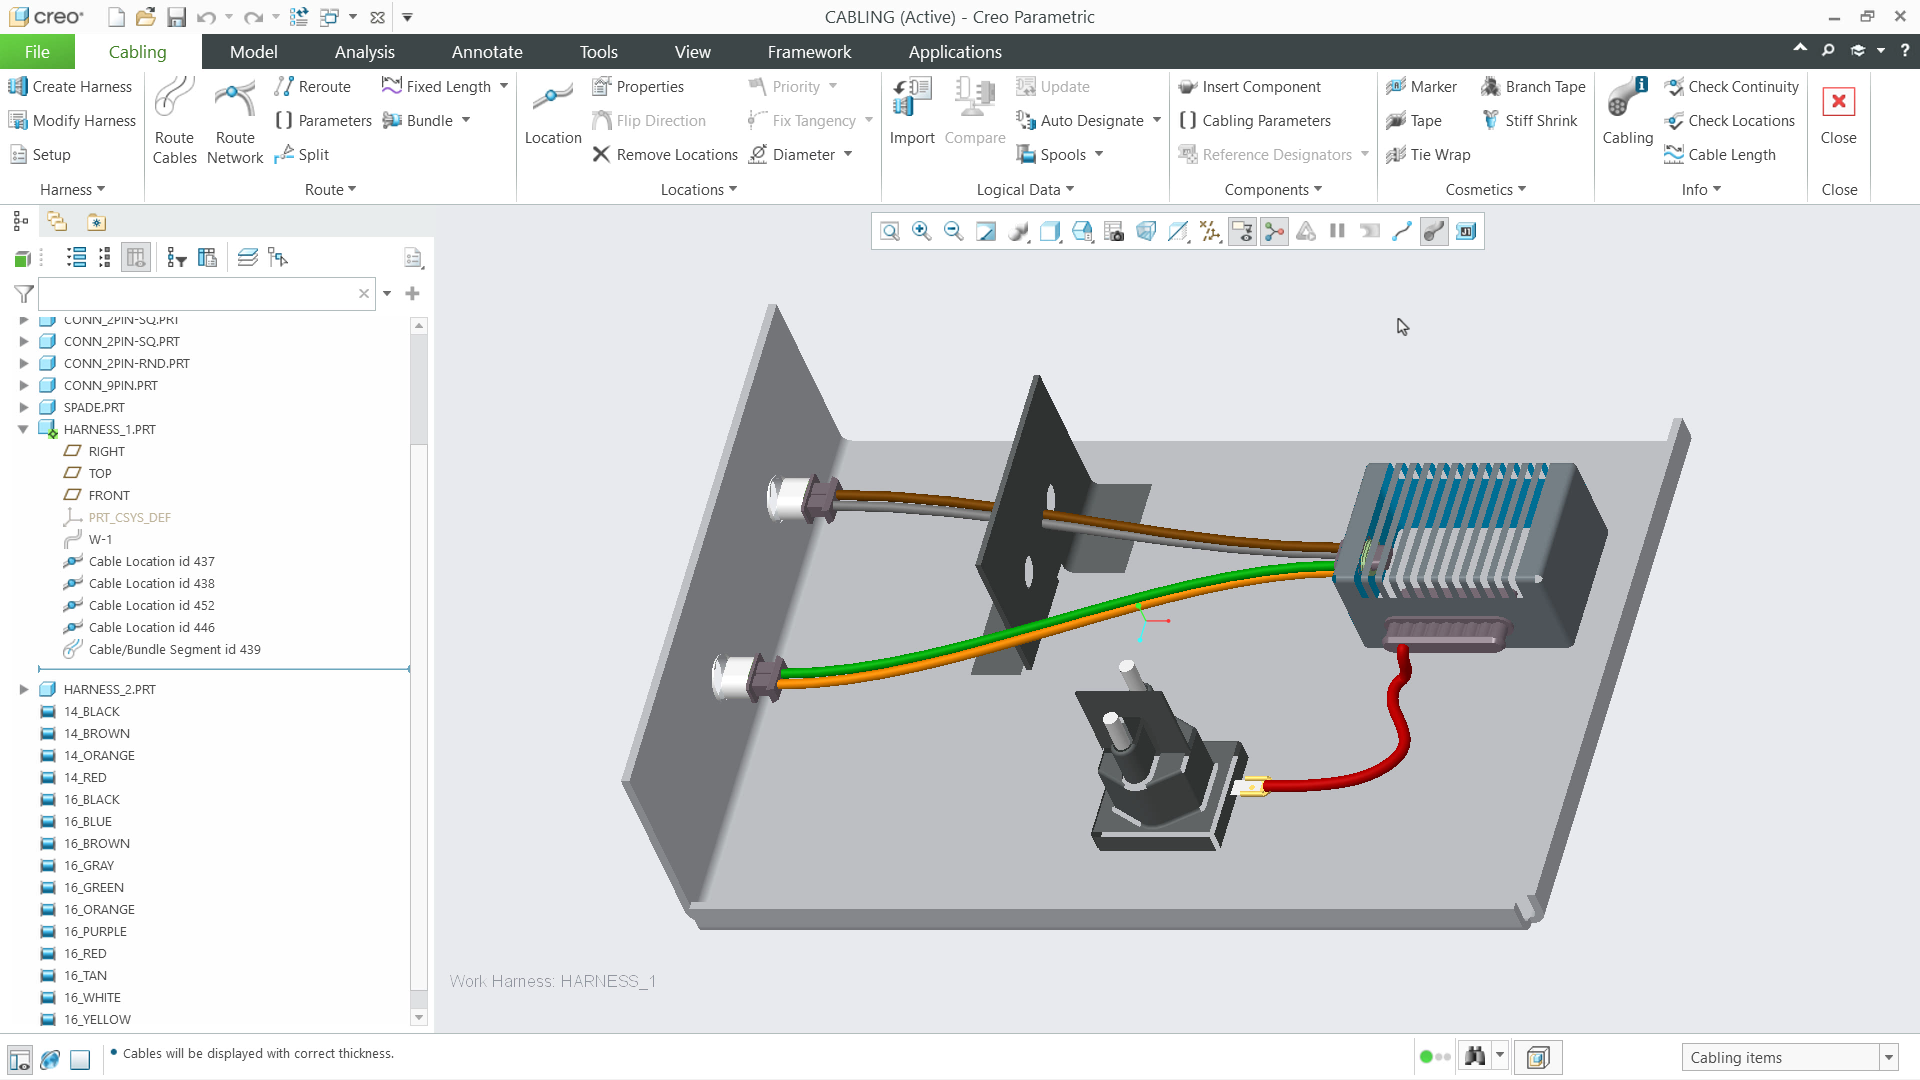Select Remove Locations
The width and height of the screenshot is (1920, 1080).
665,154
